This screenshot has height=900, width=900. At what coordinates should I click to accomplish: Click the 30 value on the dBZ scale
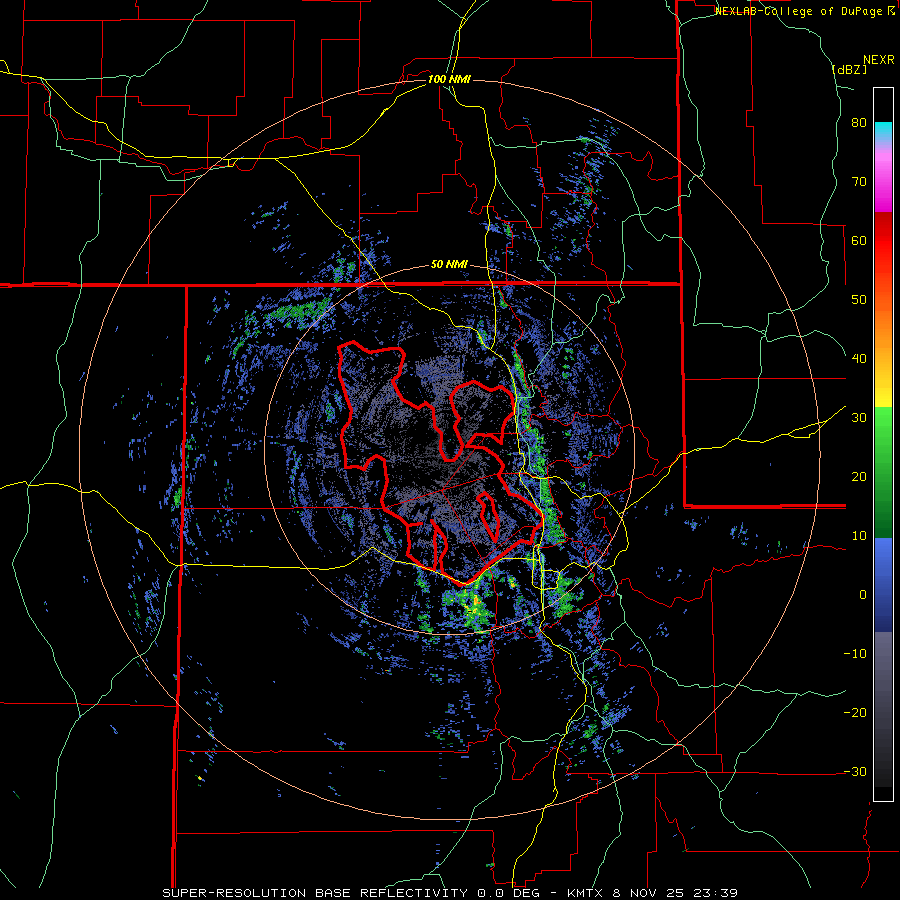tap(859, 418)
